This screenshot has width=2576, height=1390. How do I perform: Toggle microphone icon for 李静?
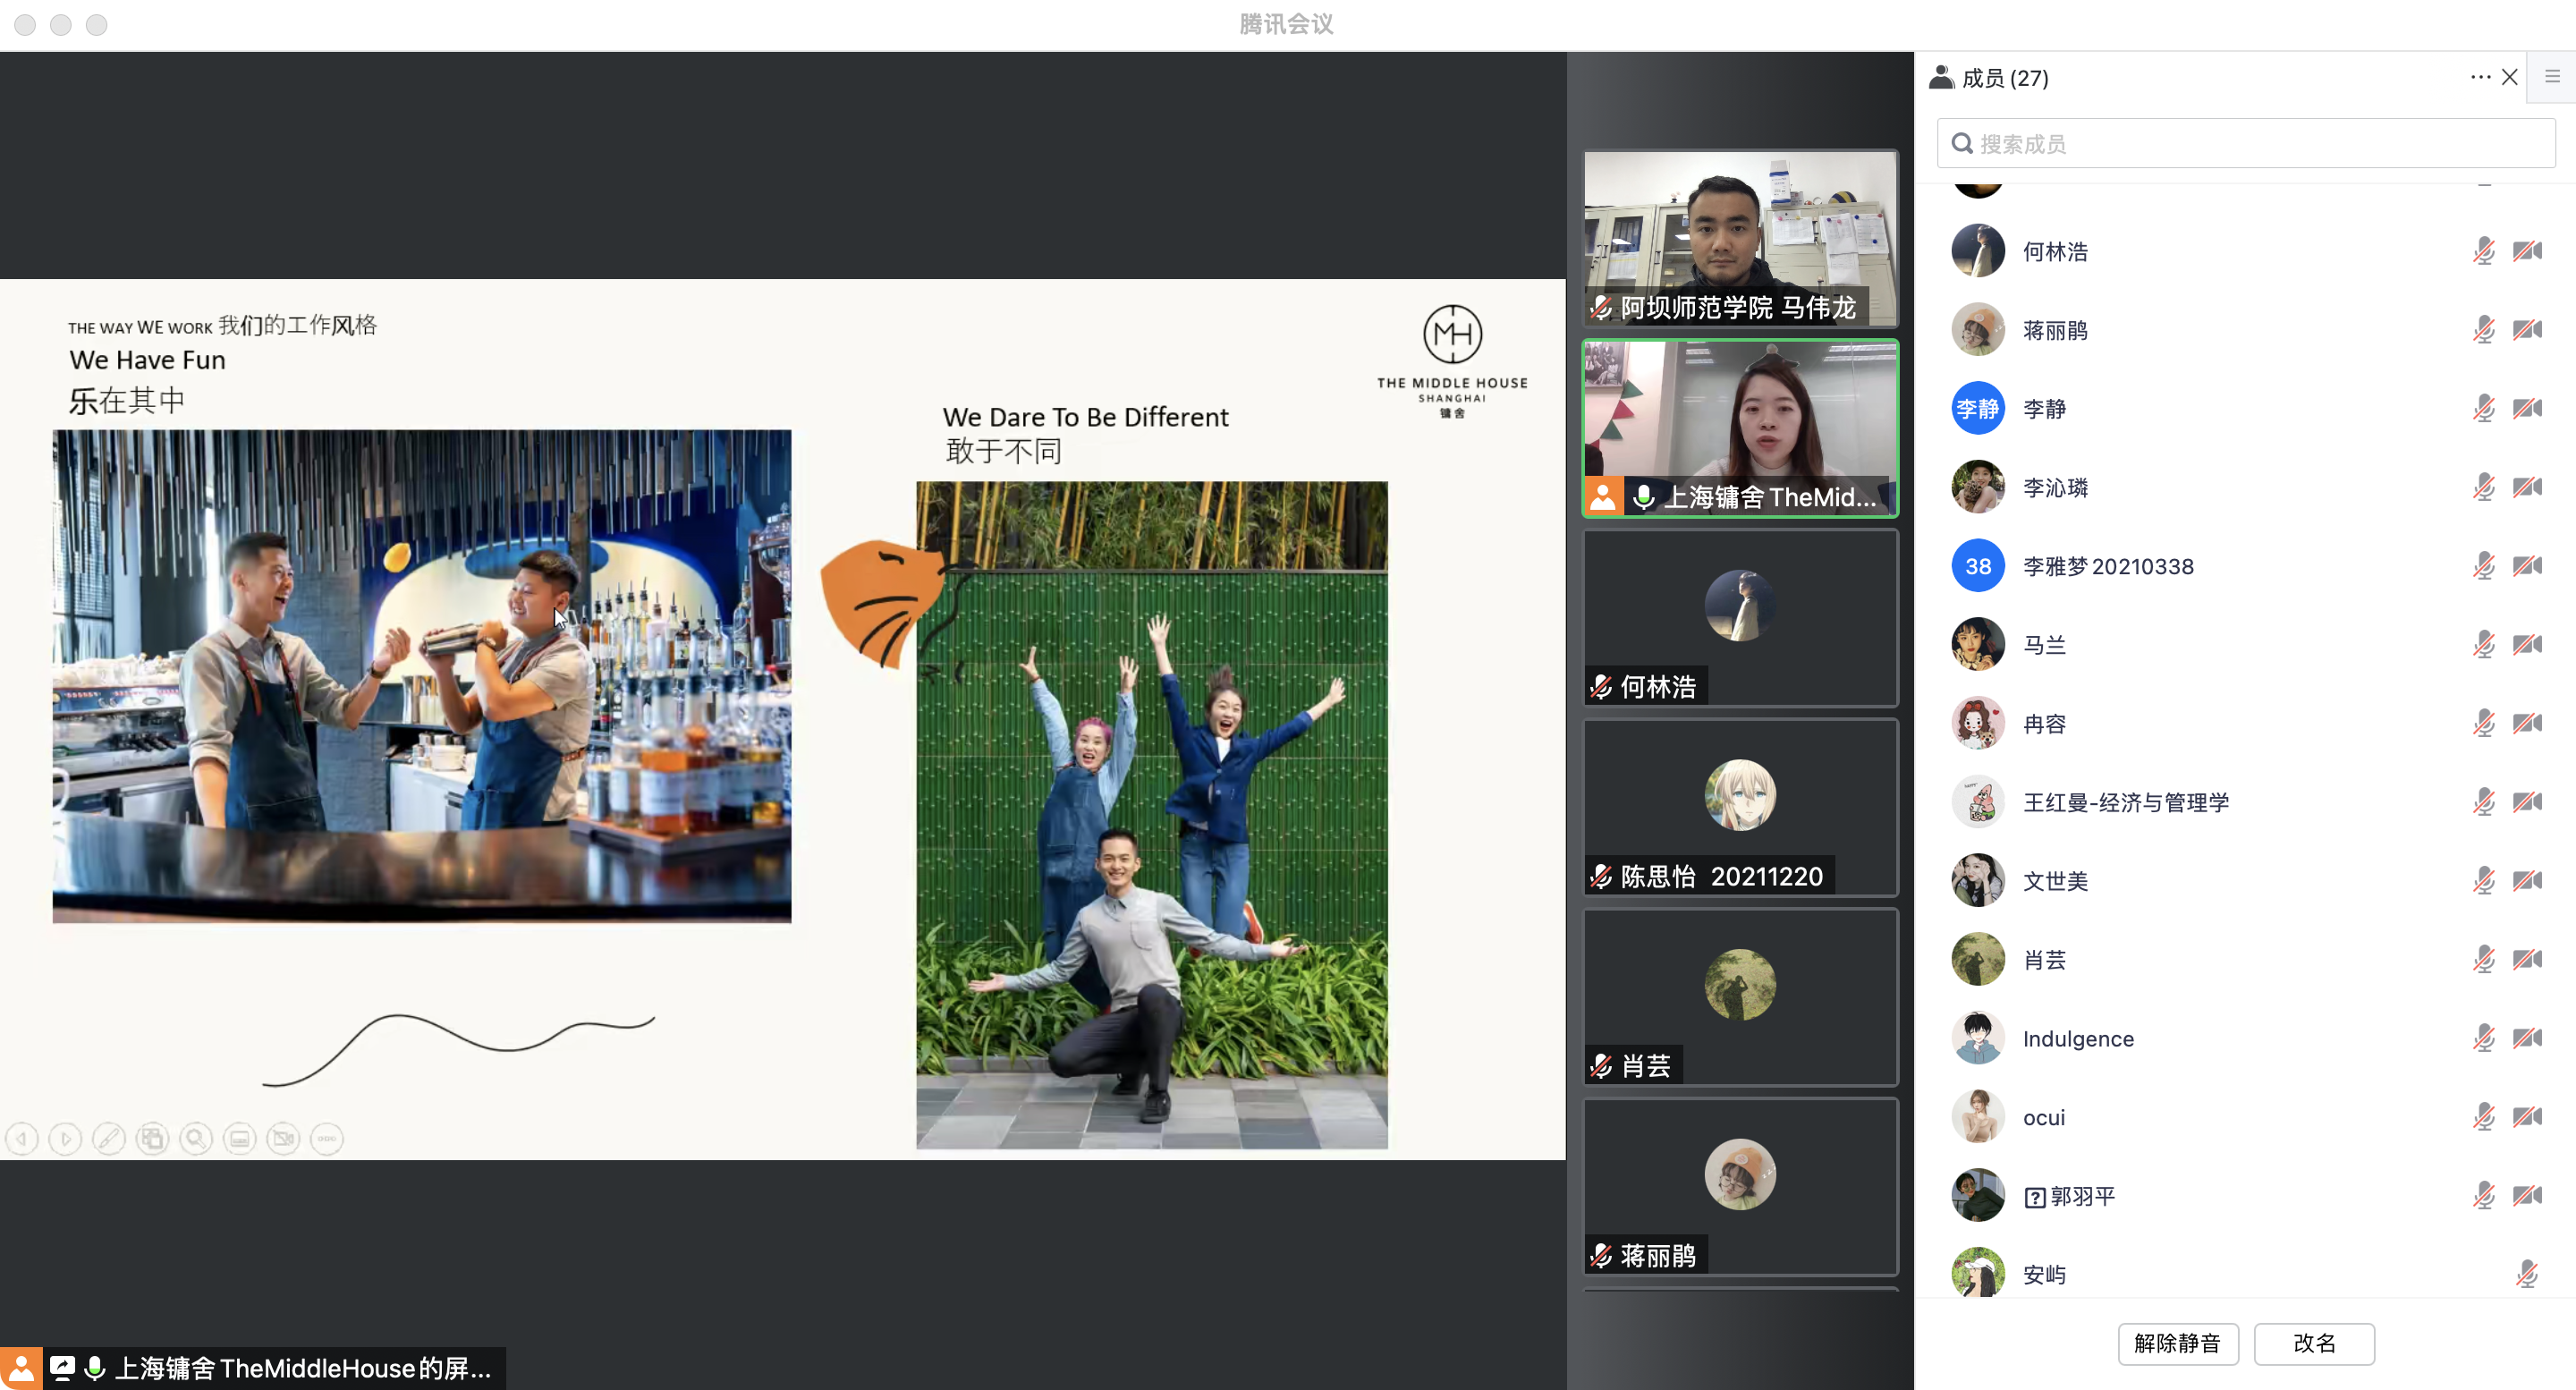pyautogui.click(x=2484, y=408)
